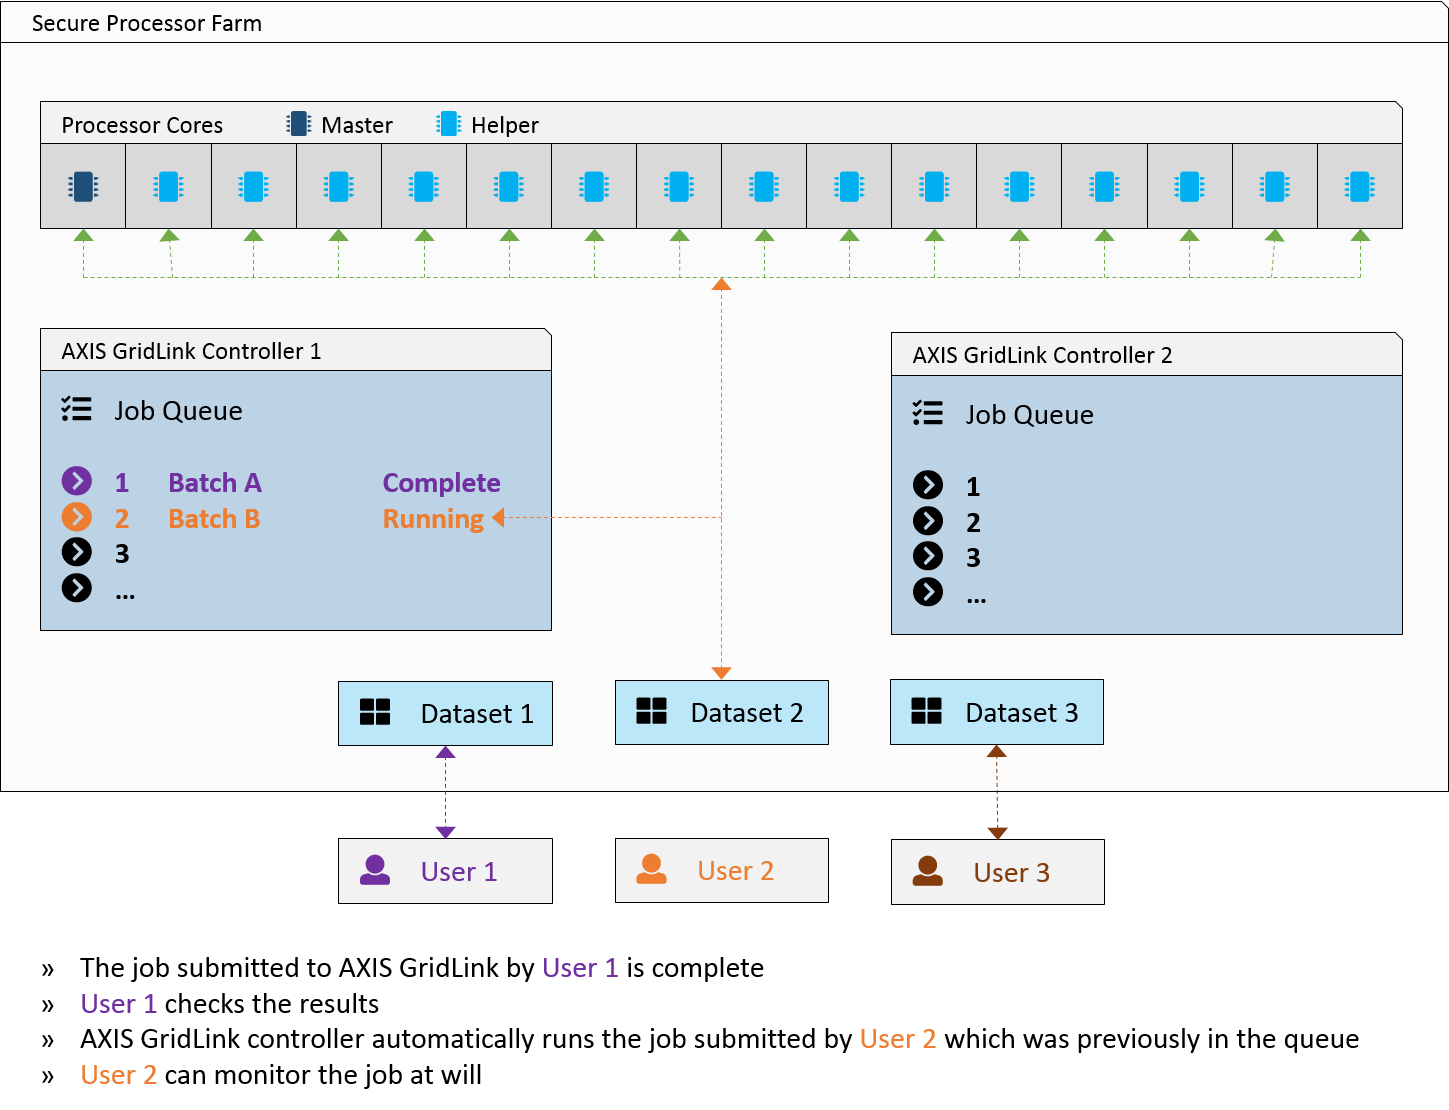Viewport: 1449px width, 1110px height.
Task: Select the last Helper core on the right
Action: click(1359, 187)
